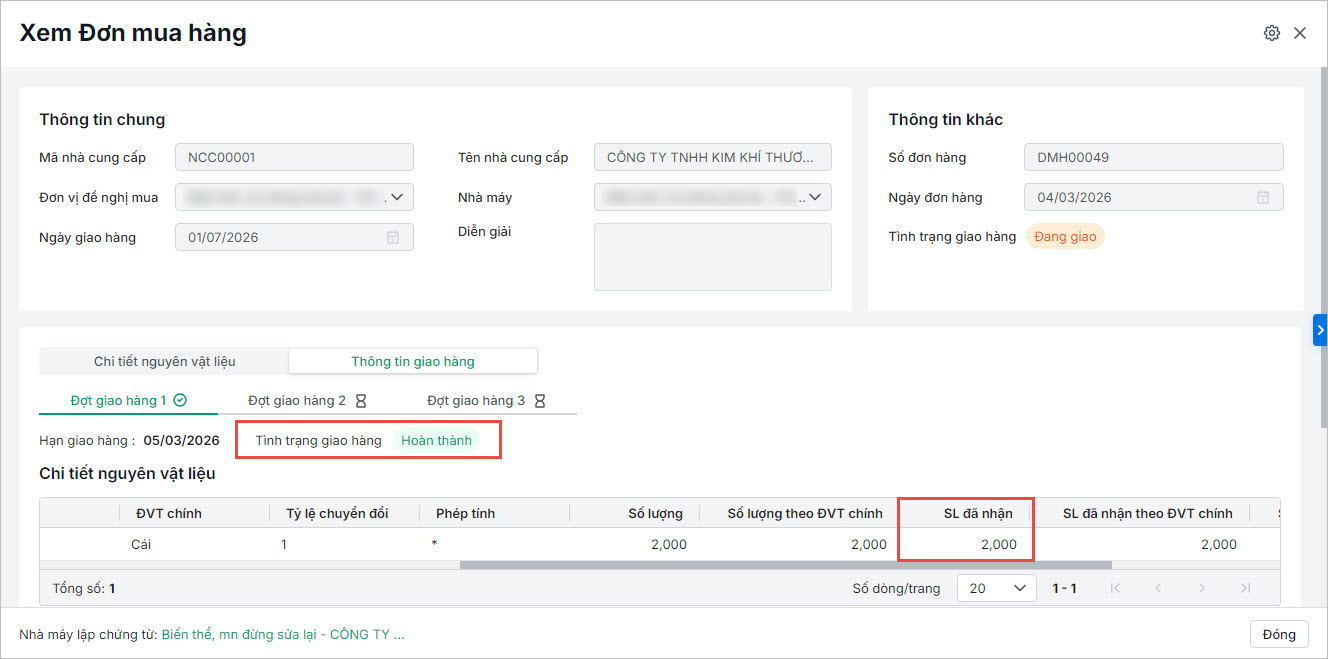Expand the blue side panel arrow
Viewport: 1328px width, 659px height.
(x=1320, y=330)
